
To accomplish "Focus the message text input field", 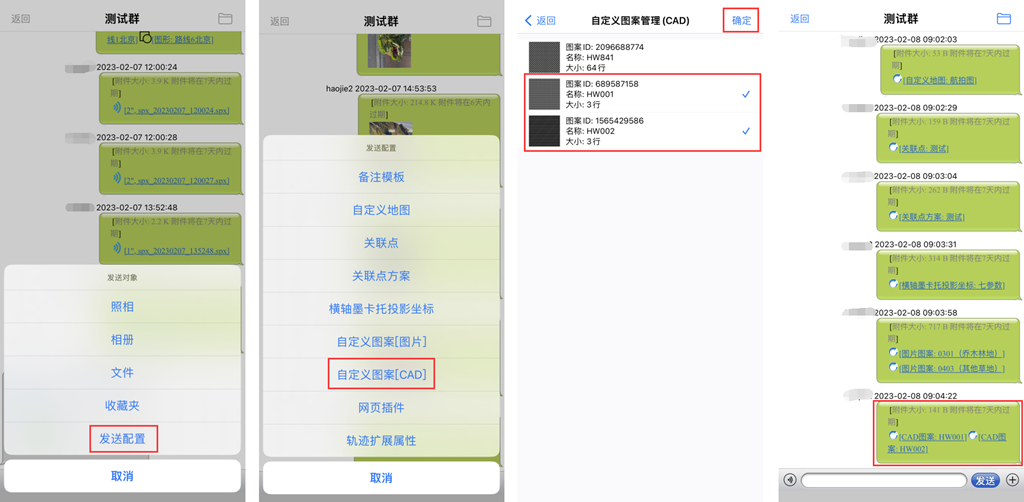I will (884, 480).
